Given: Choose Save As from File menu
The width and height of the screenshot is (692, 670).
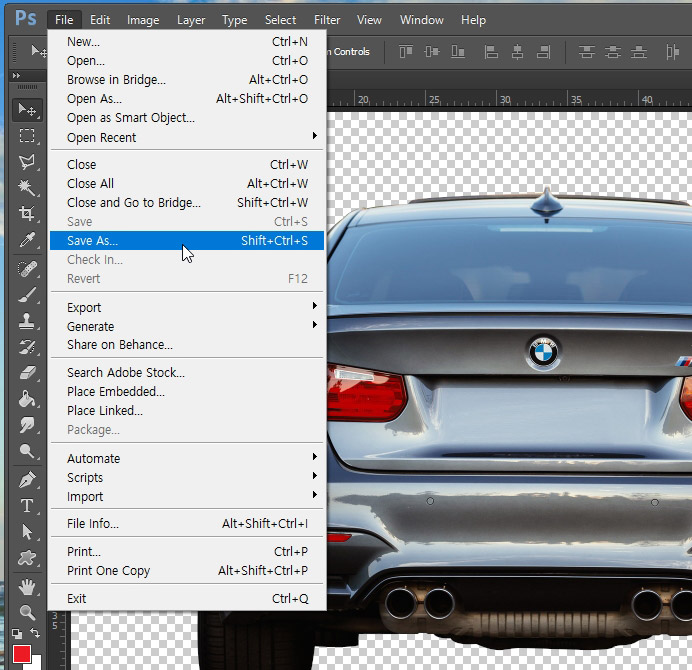Looking at the screenshot, I should click(187, 241).
